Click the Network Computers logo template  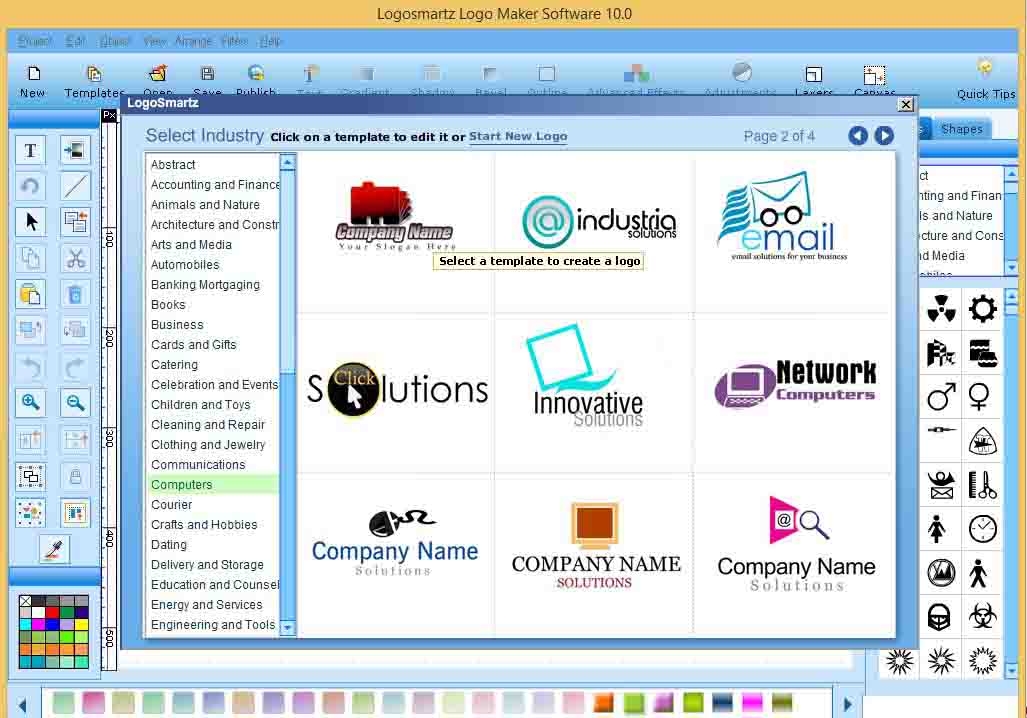tap(793, 383)
